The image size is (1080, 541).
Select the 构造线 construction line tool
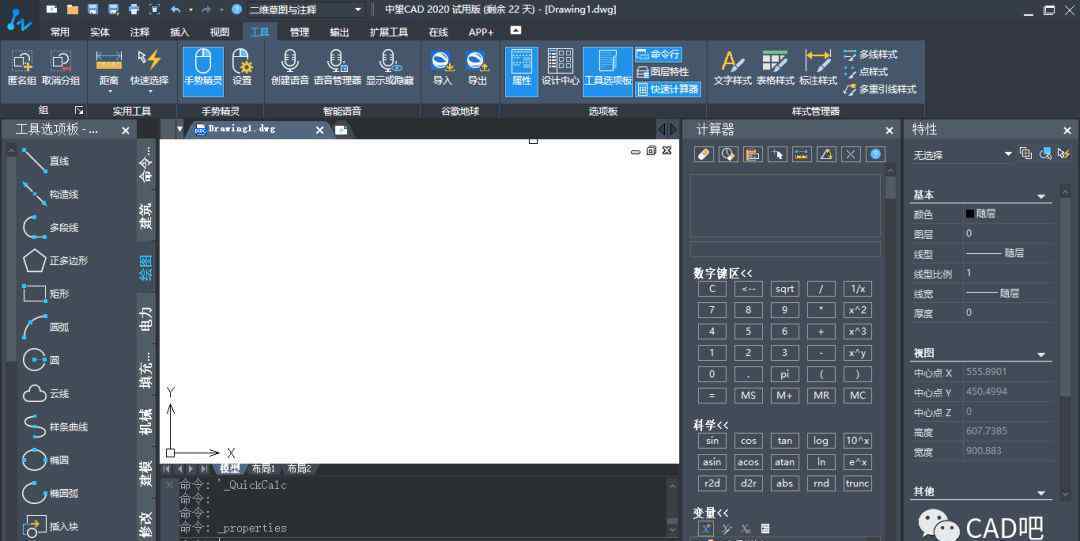50,194
